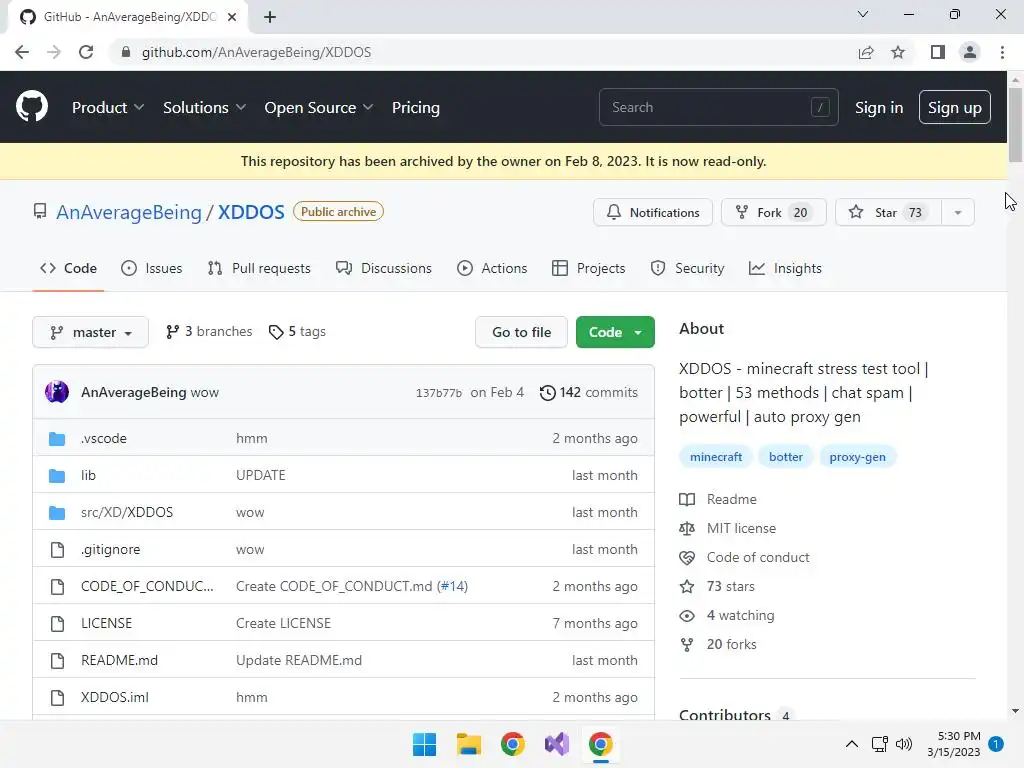
Task: Open a new browser tab with plus icon
Action: click(270, 17)
